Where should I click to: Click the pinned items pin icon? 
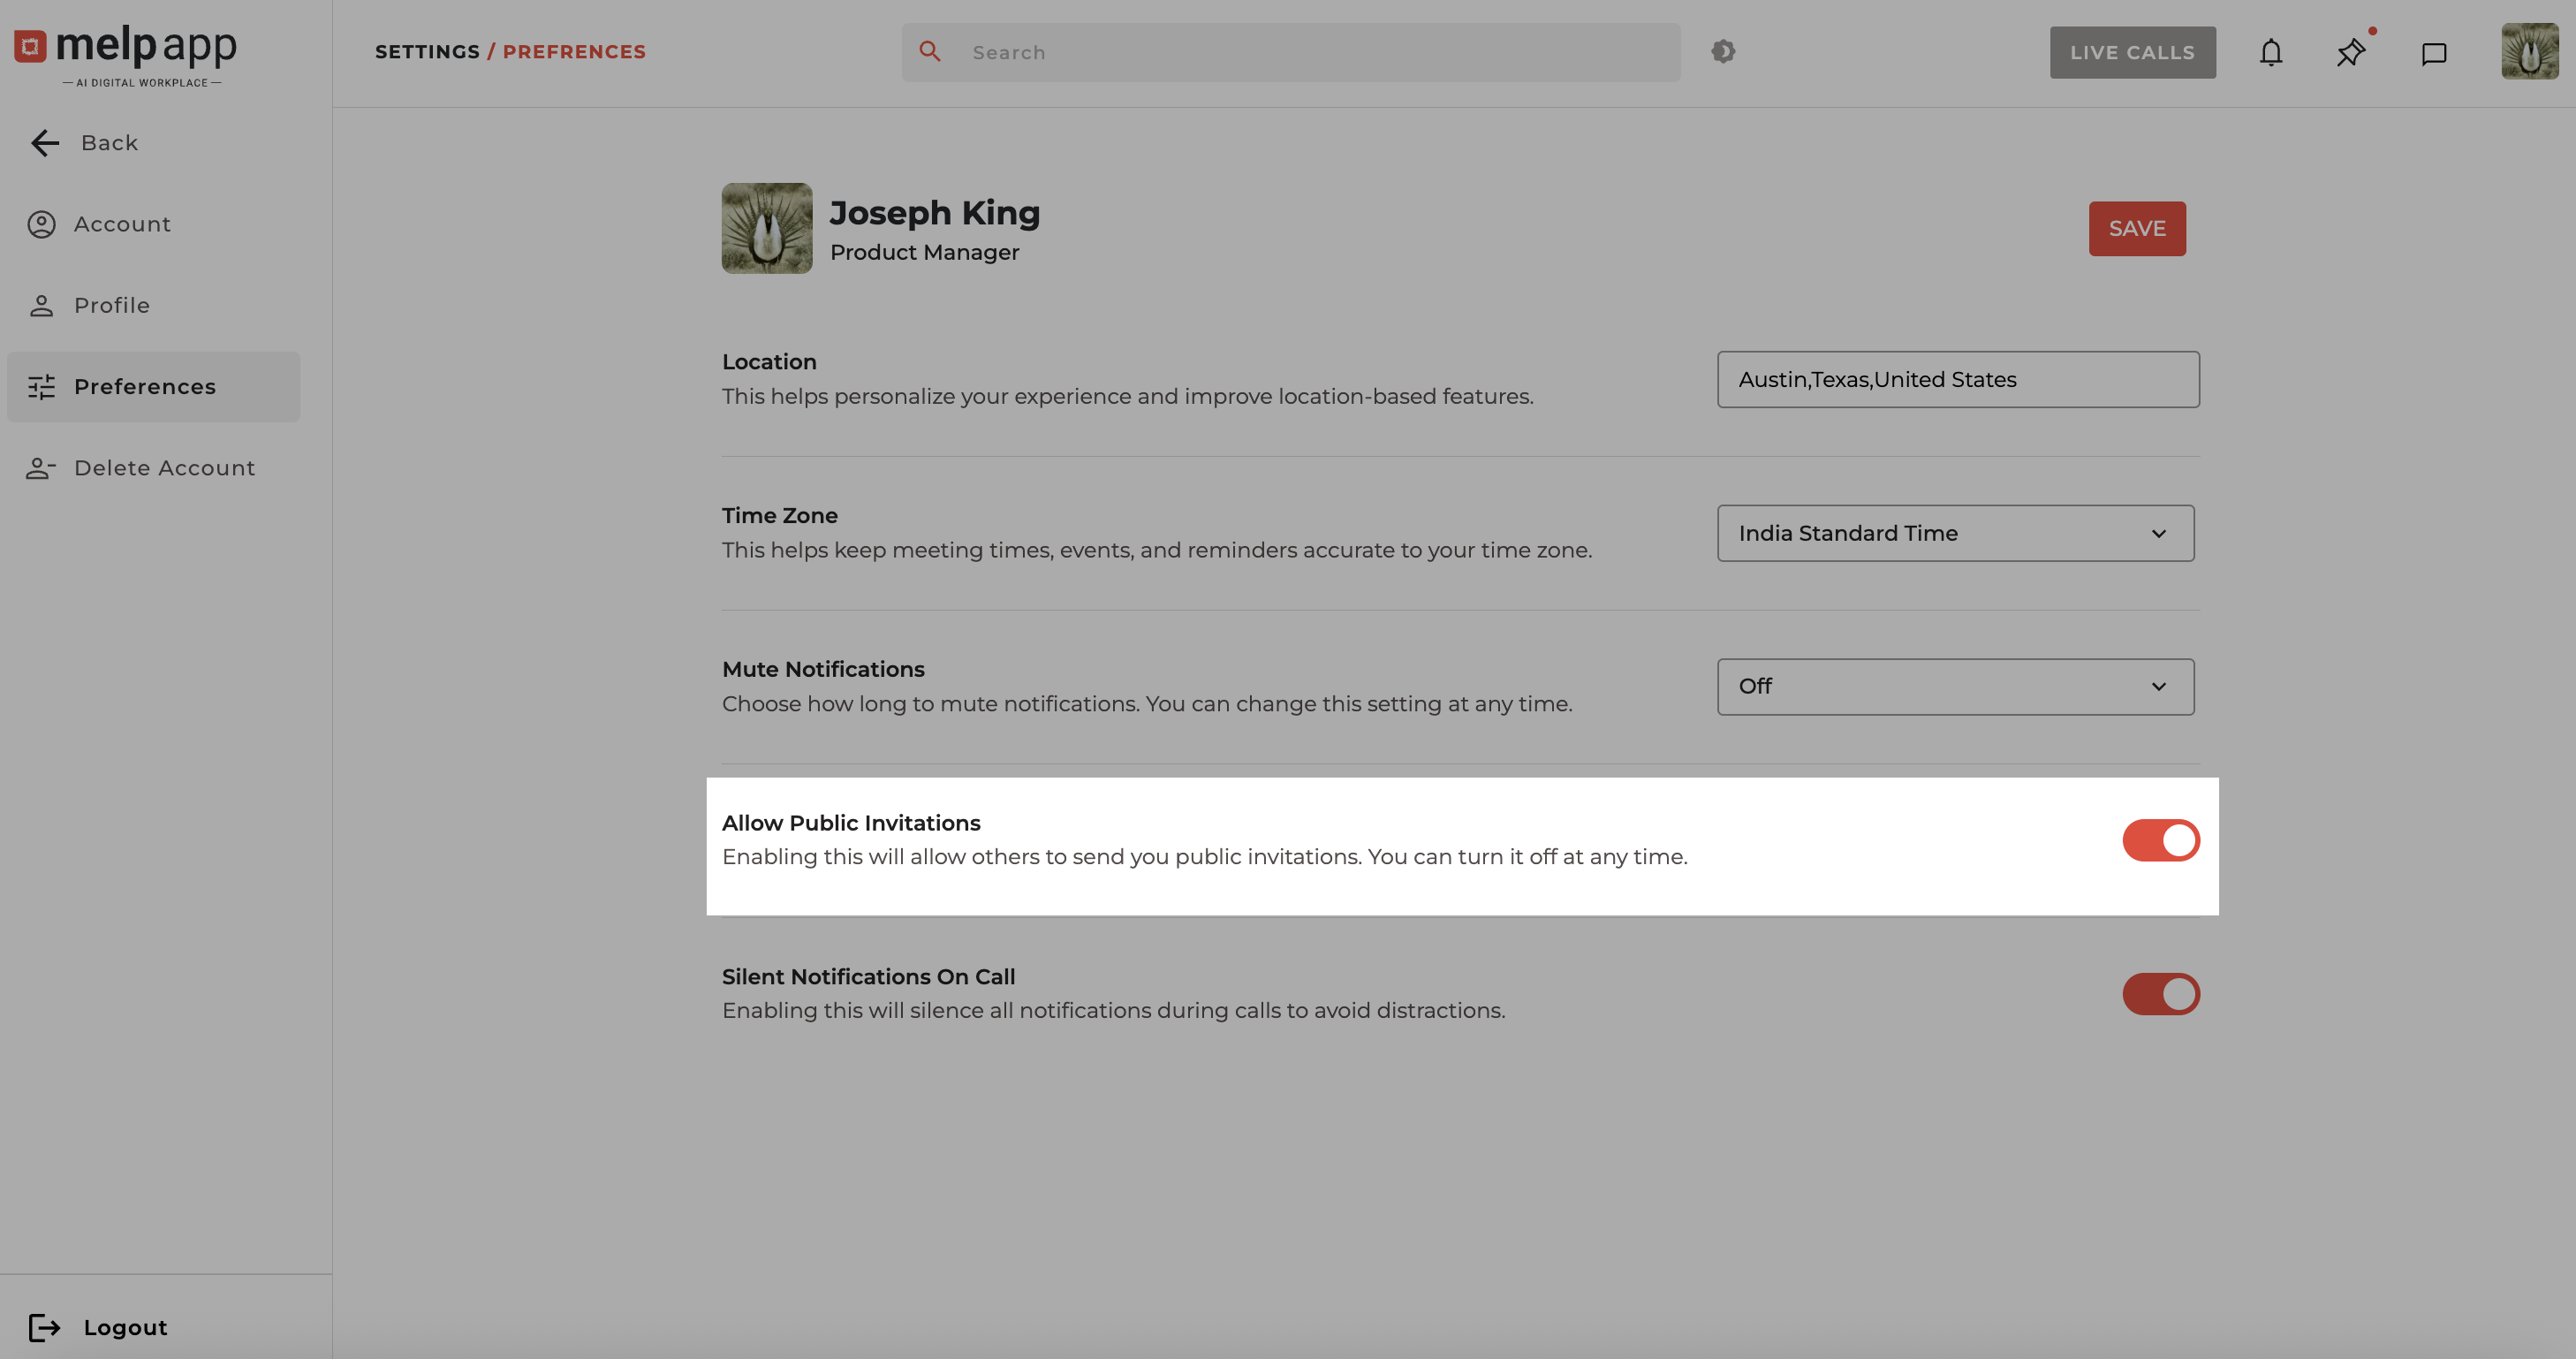pos(2350,52)
